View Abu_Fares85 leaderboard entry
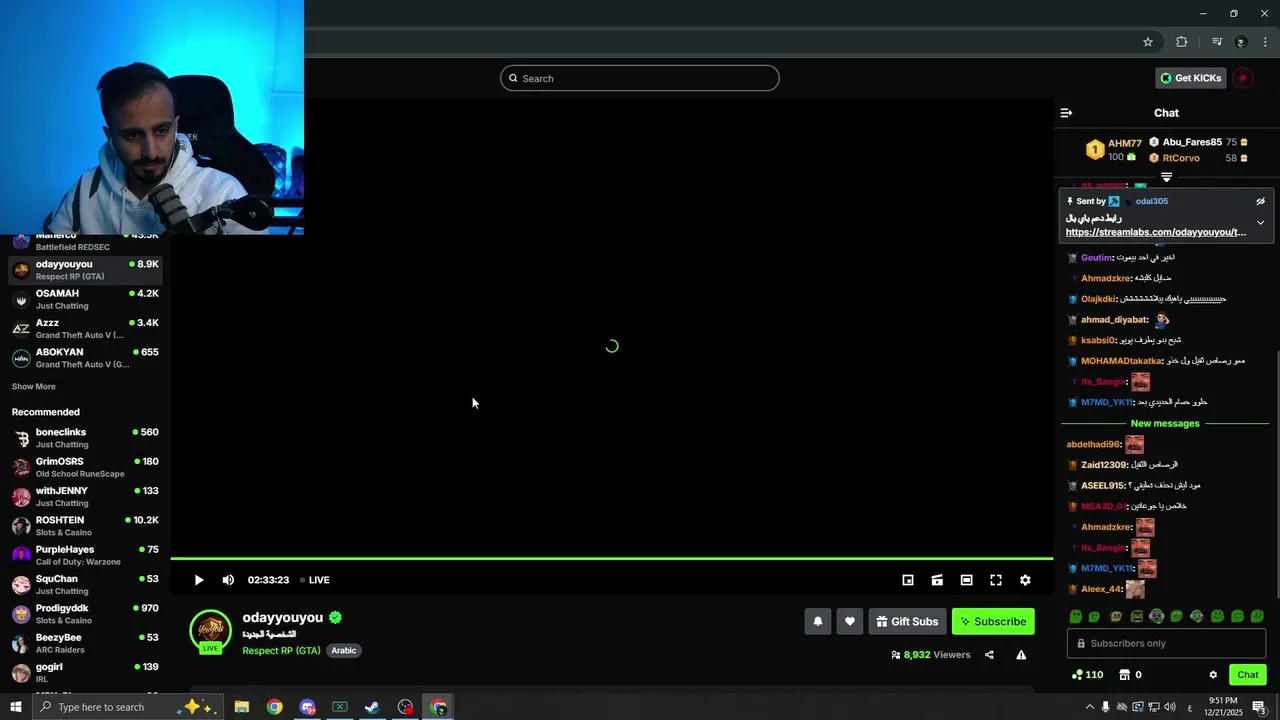Image resolution: width=1280 pixels, height=720 pixels. [x=1198, y=142]
